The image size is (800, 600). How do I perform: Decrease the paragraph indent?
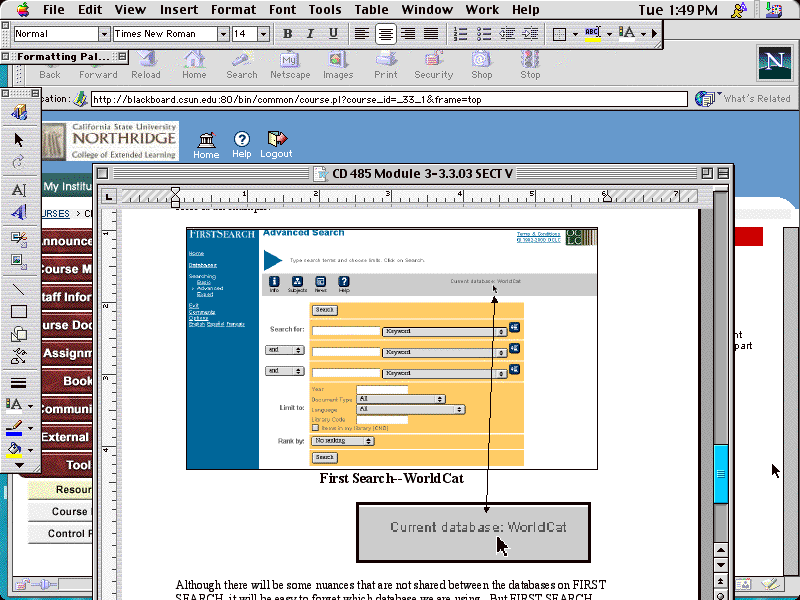(x=507, y=34)
